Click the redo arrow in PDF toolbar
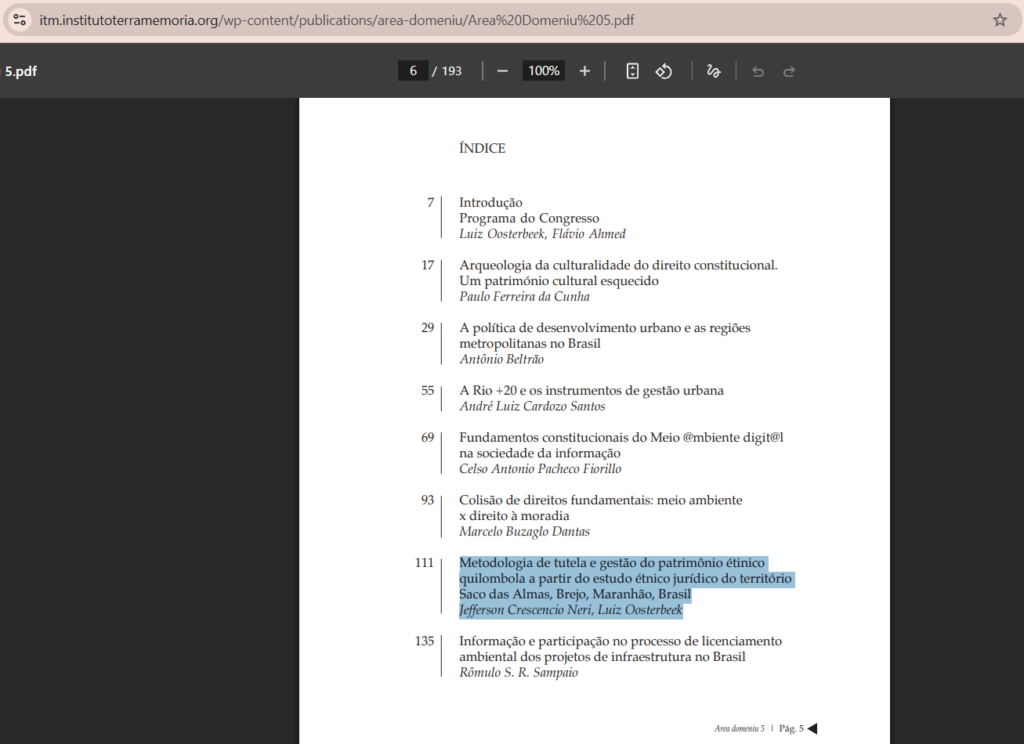This screenshot has width=1024, height=744. point(789,71)
